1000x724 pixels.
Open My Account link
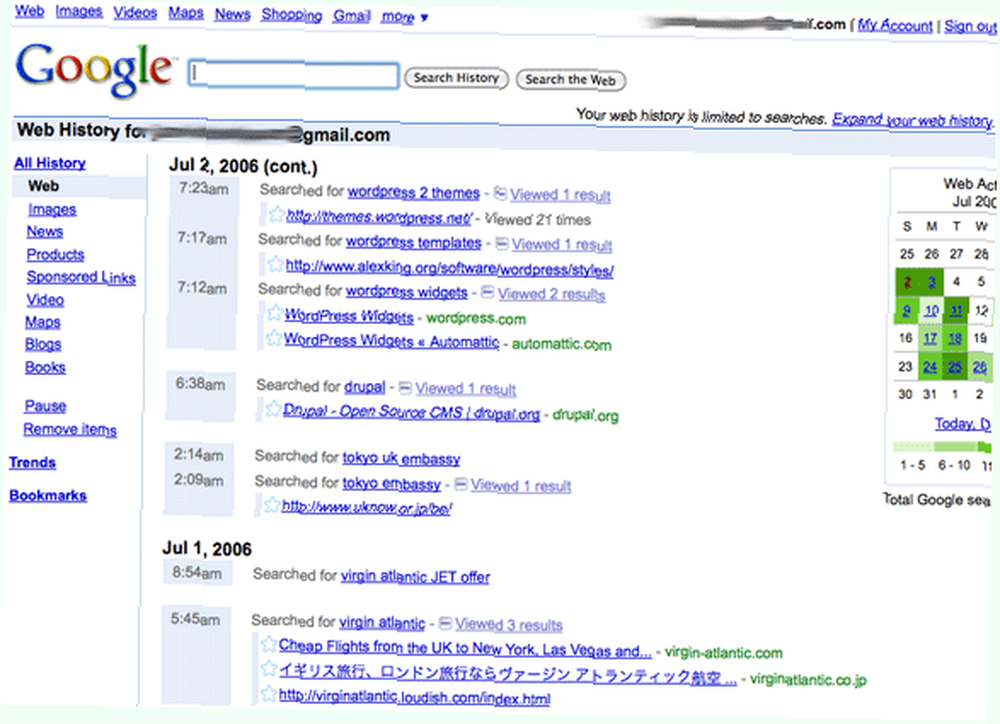(x=895, y=26)
